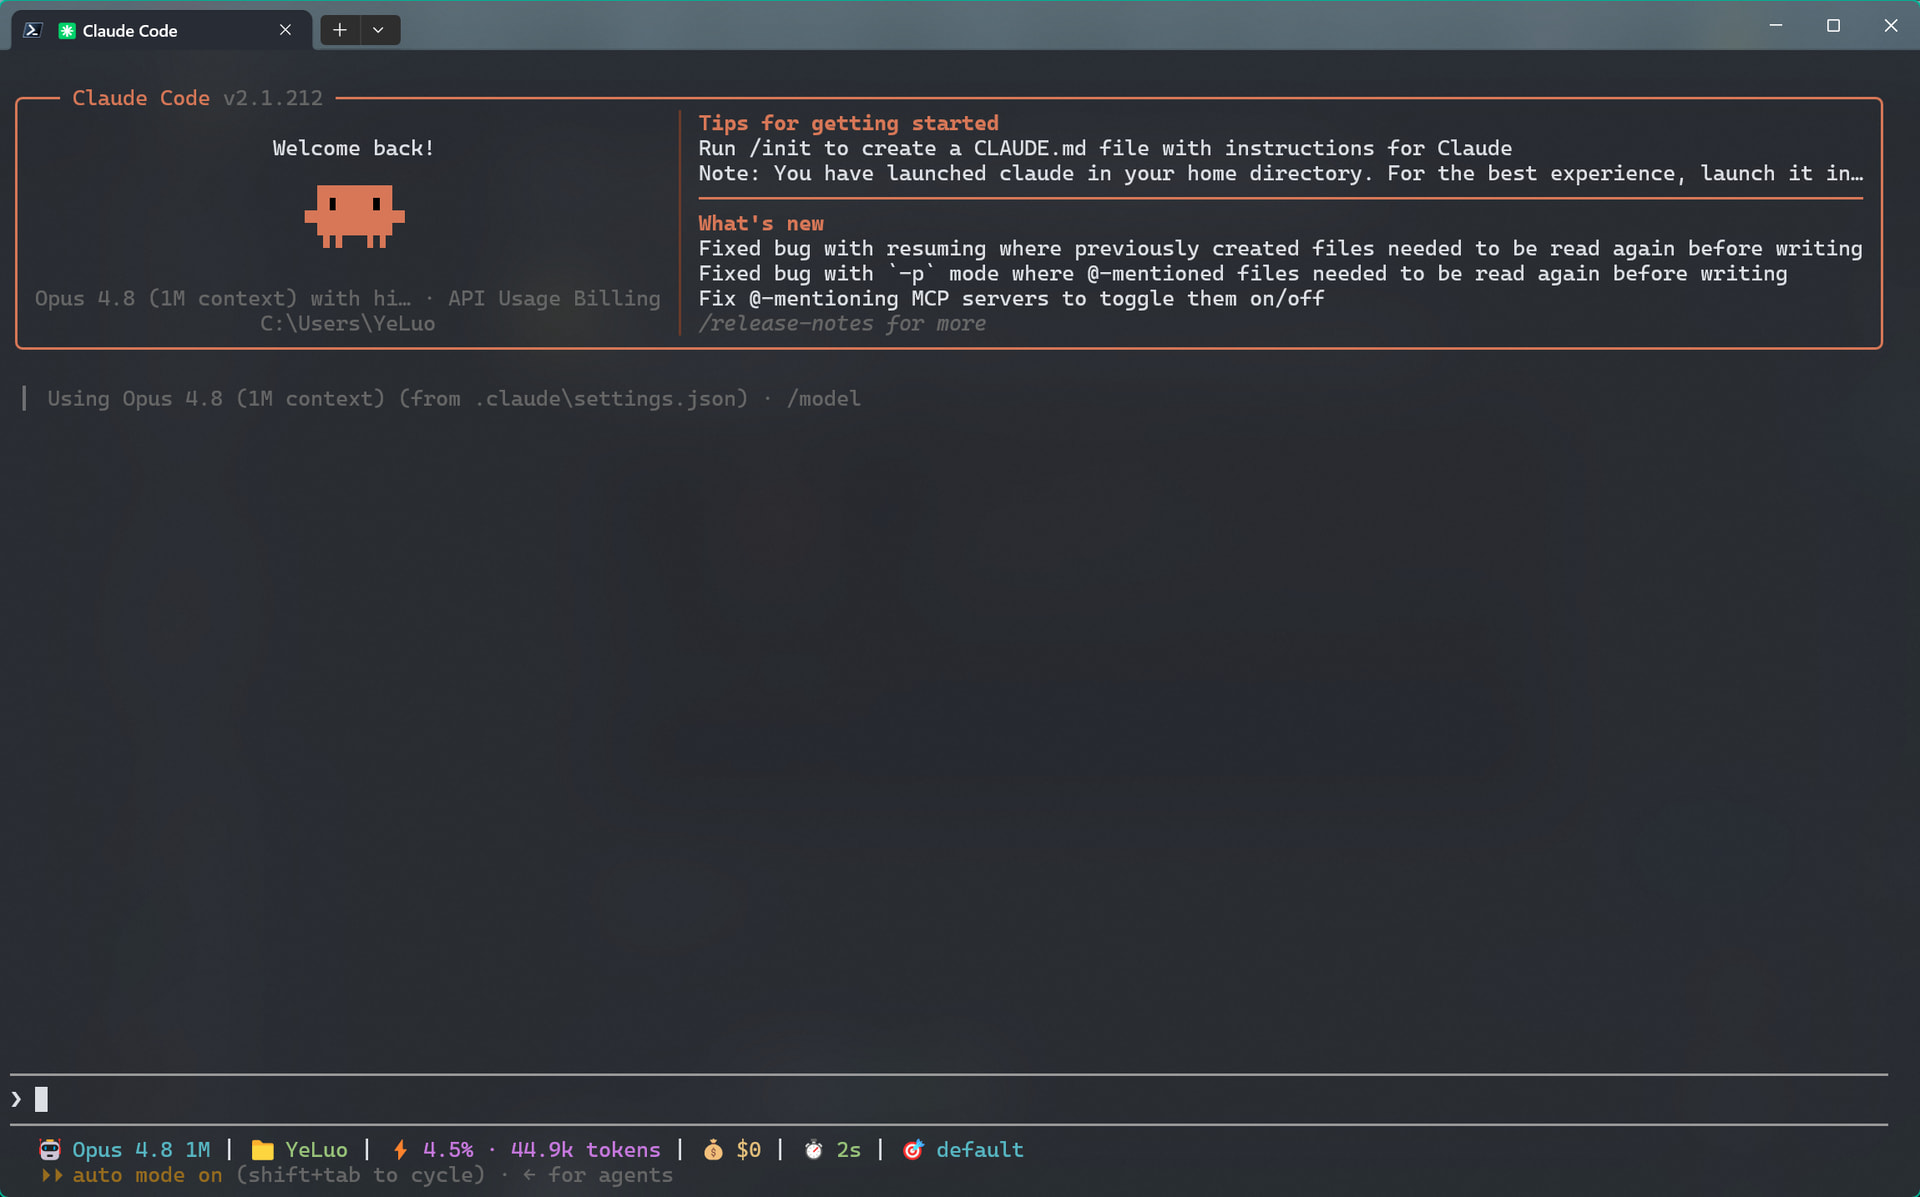
Task: Click the "Fixed bug with `-p` mode" line
Action: pyautogui.click(x=1243, y=273)
